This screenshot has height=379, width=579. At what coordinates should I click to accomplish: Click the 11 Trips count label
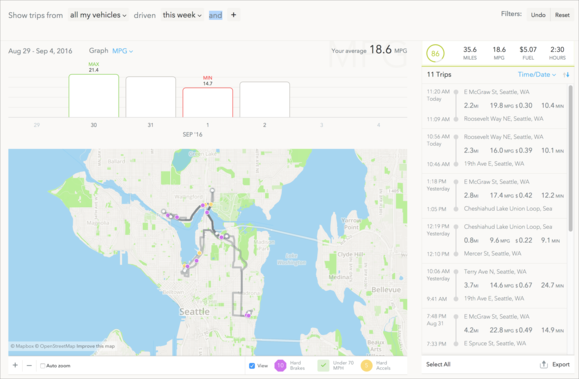tap(439, 75)
